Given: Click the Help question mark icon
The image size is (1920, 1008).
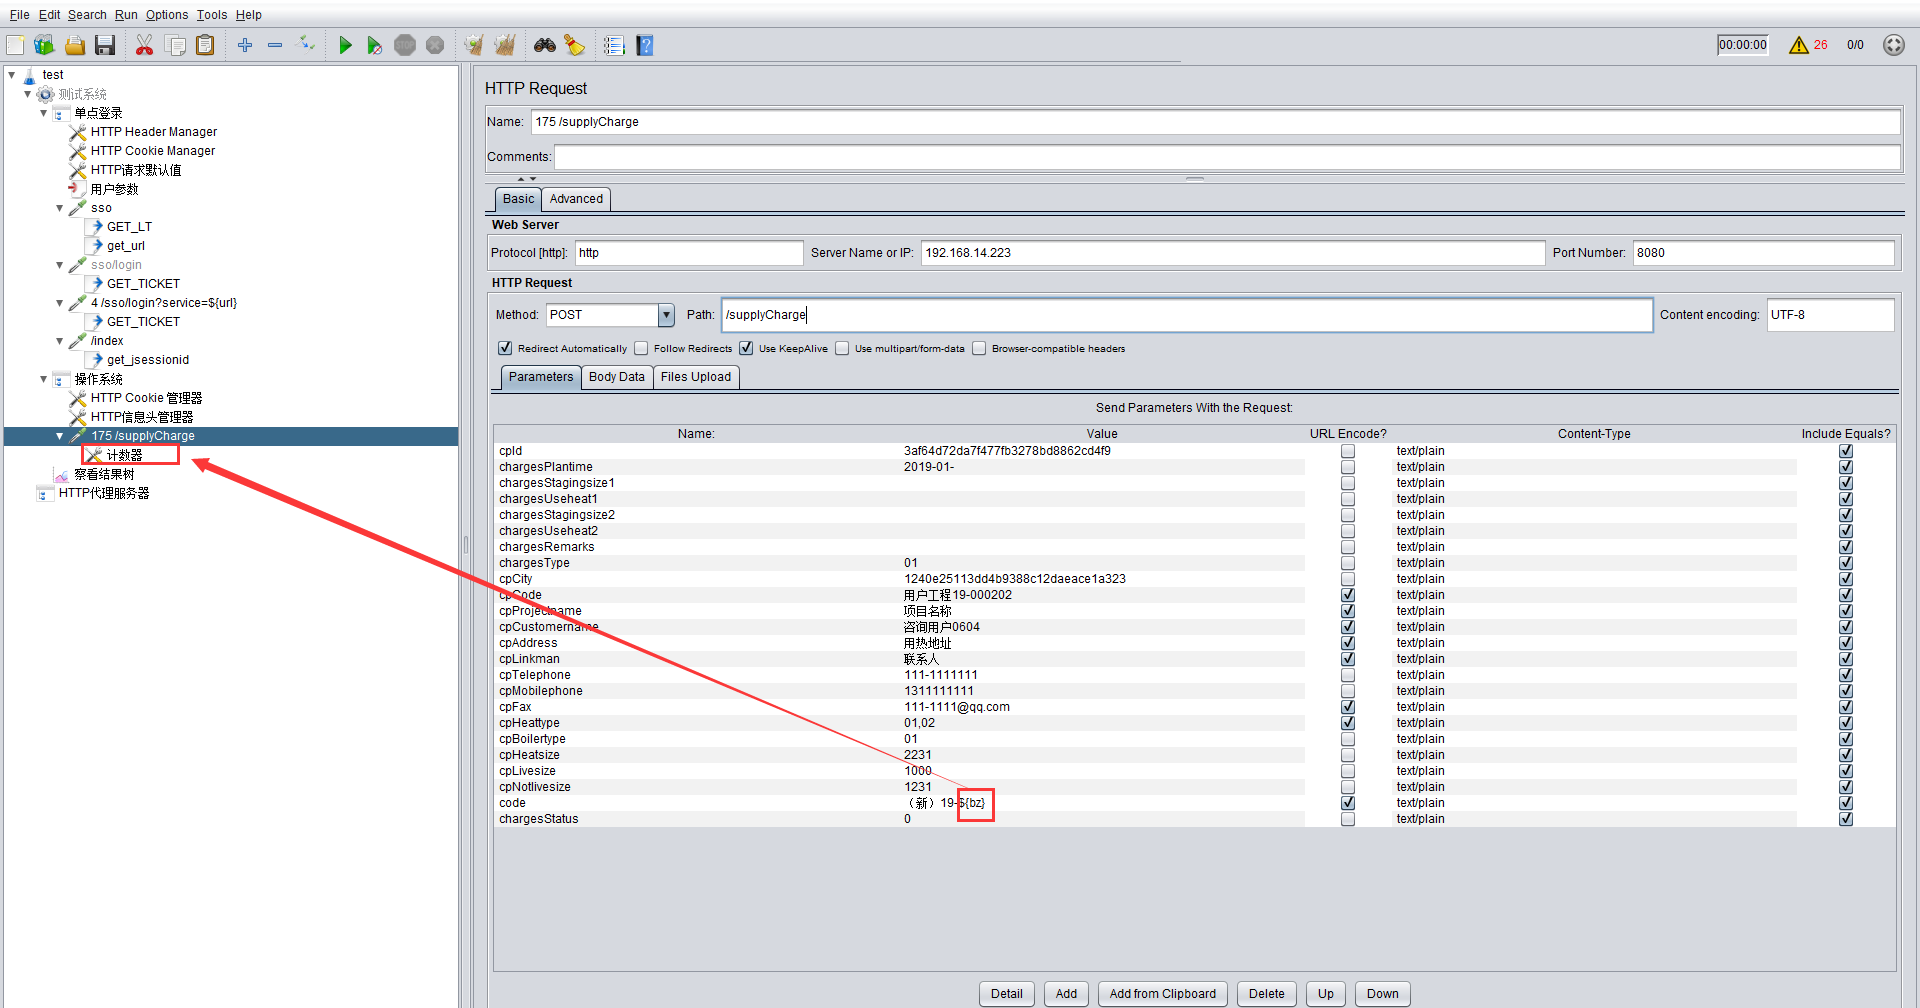Looking at the screenshot, I should coord(645,45).
